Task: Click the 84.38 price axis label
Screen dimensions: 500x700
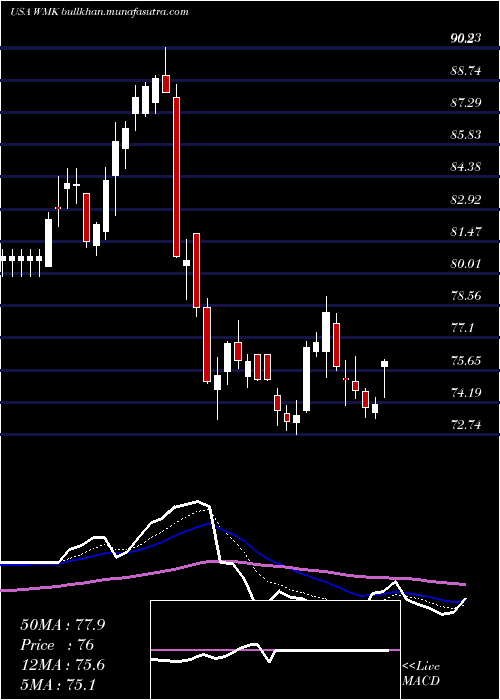Action: 466,167
